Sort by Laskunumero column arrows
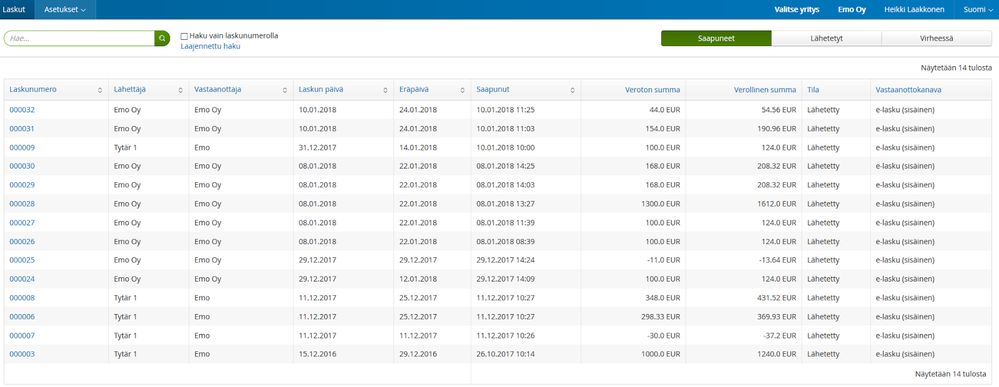This screenshot has height=387, width=999. coord(100,90)
